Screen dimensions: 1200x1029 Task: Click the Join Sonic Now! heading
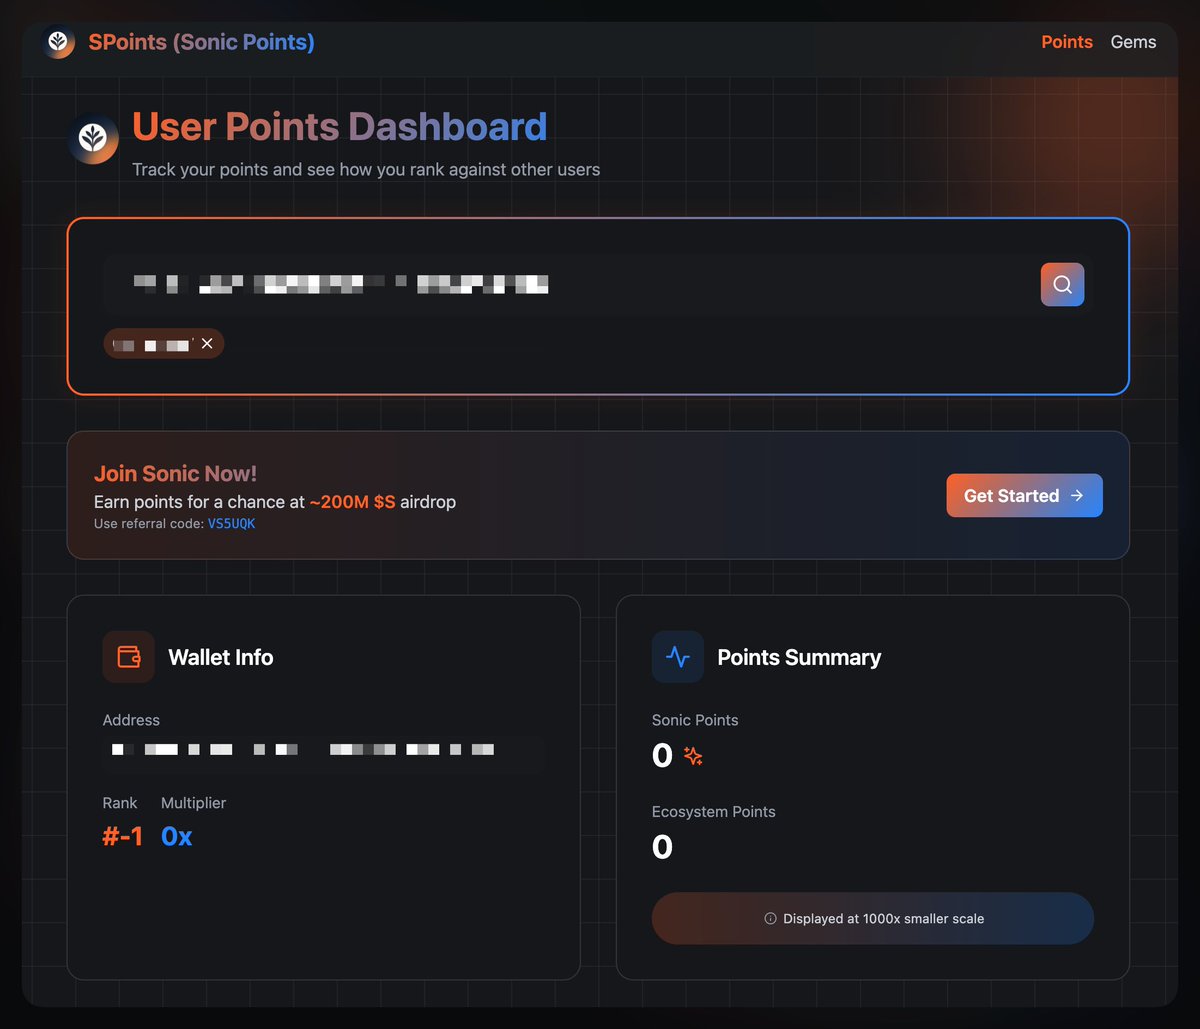click(175, 474)
